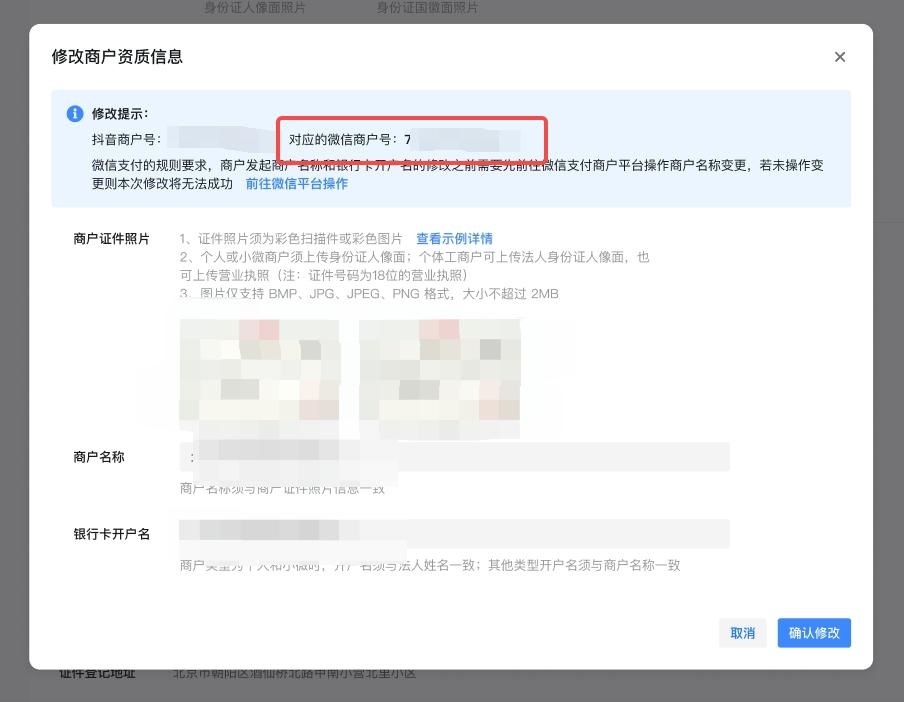This screenshot has width=904, height=702.
Task: Click the 对应的微信商户号 label
Action: pos(343,139)
